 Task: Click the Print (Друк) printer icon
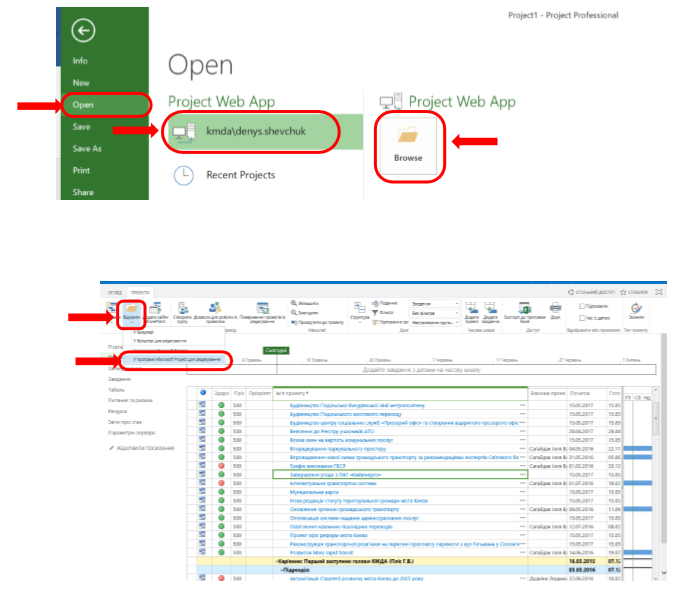(555, 310)
